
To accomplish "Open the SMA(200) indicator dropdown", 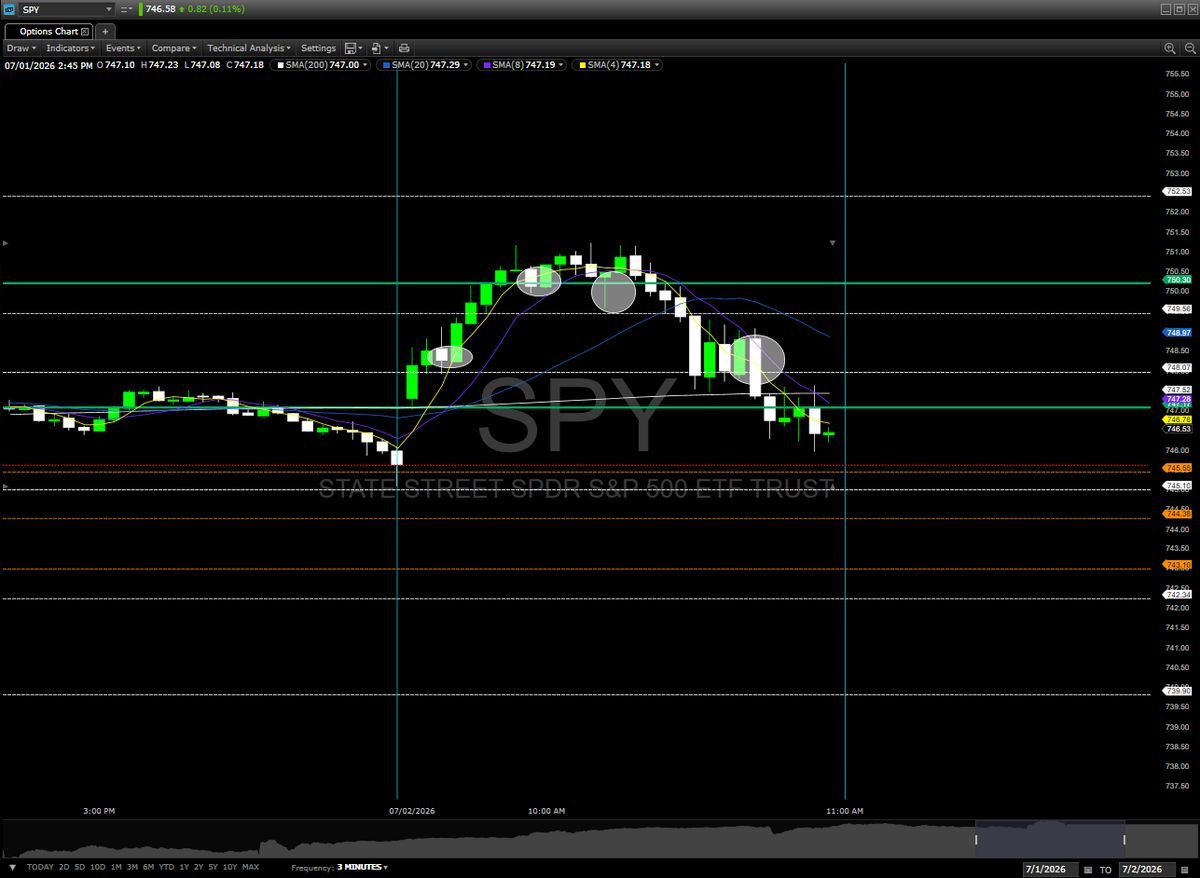I will tap(366, 65).
